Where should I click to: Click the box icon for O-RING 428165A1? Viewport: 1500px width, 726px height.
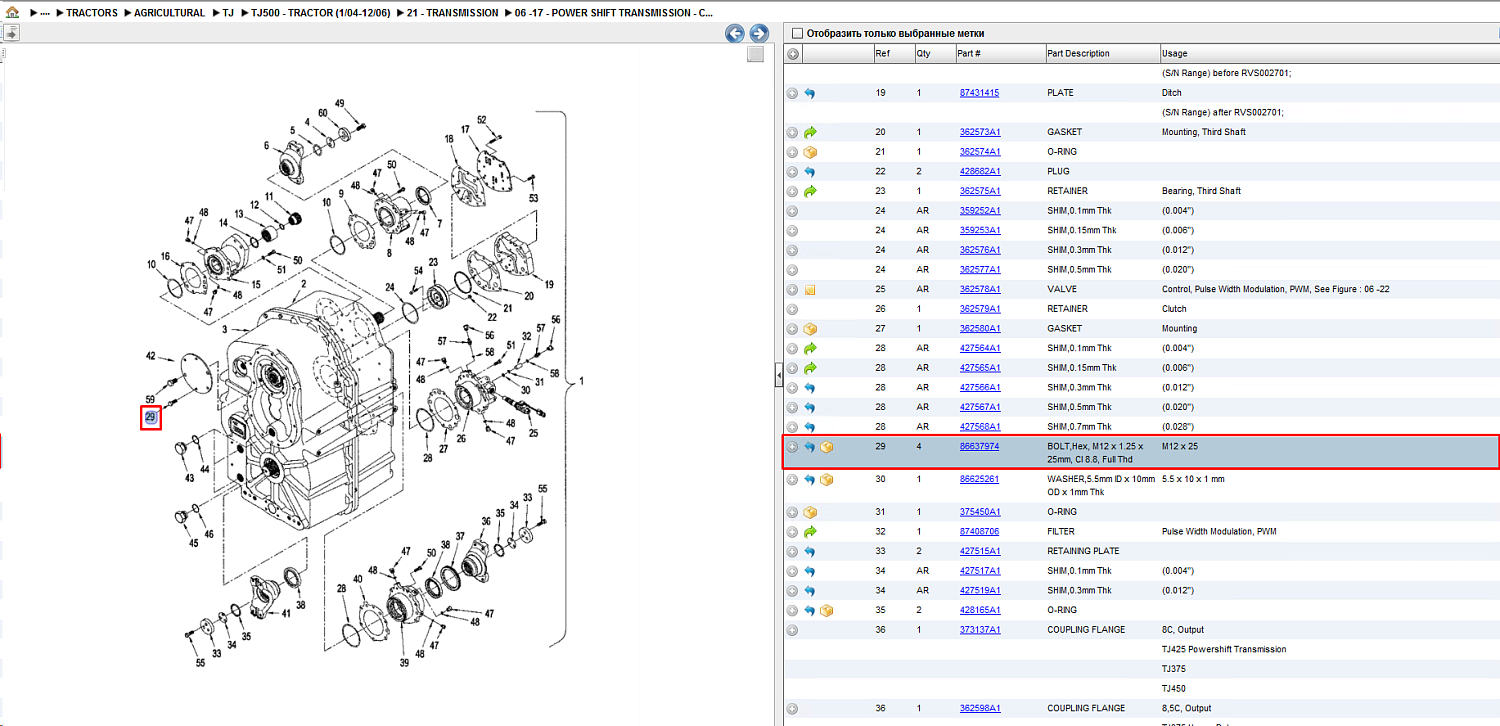[827, 611]
